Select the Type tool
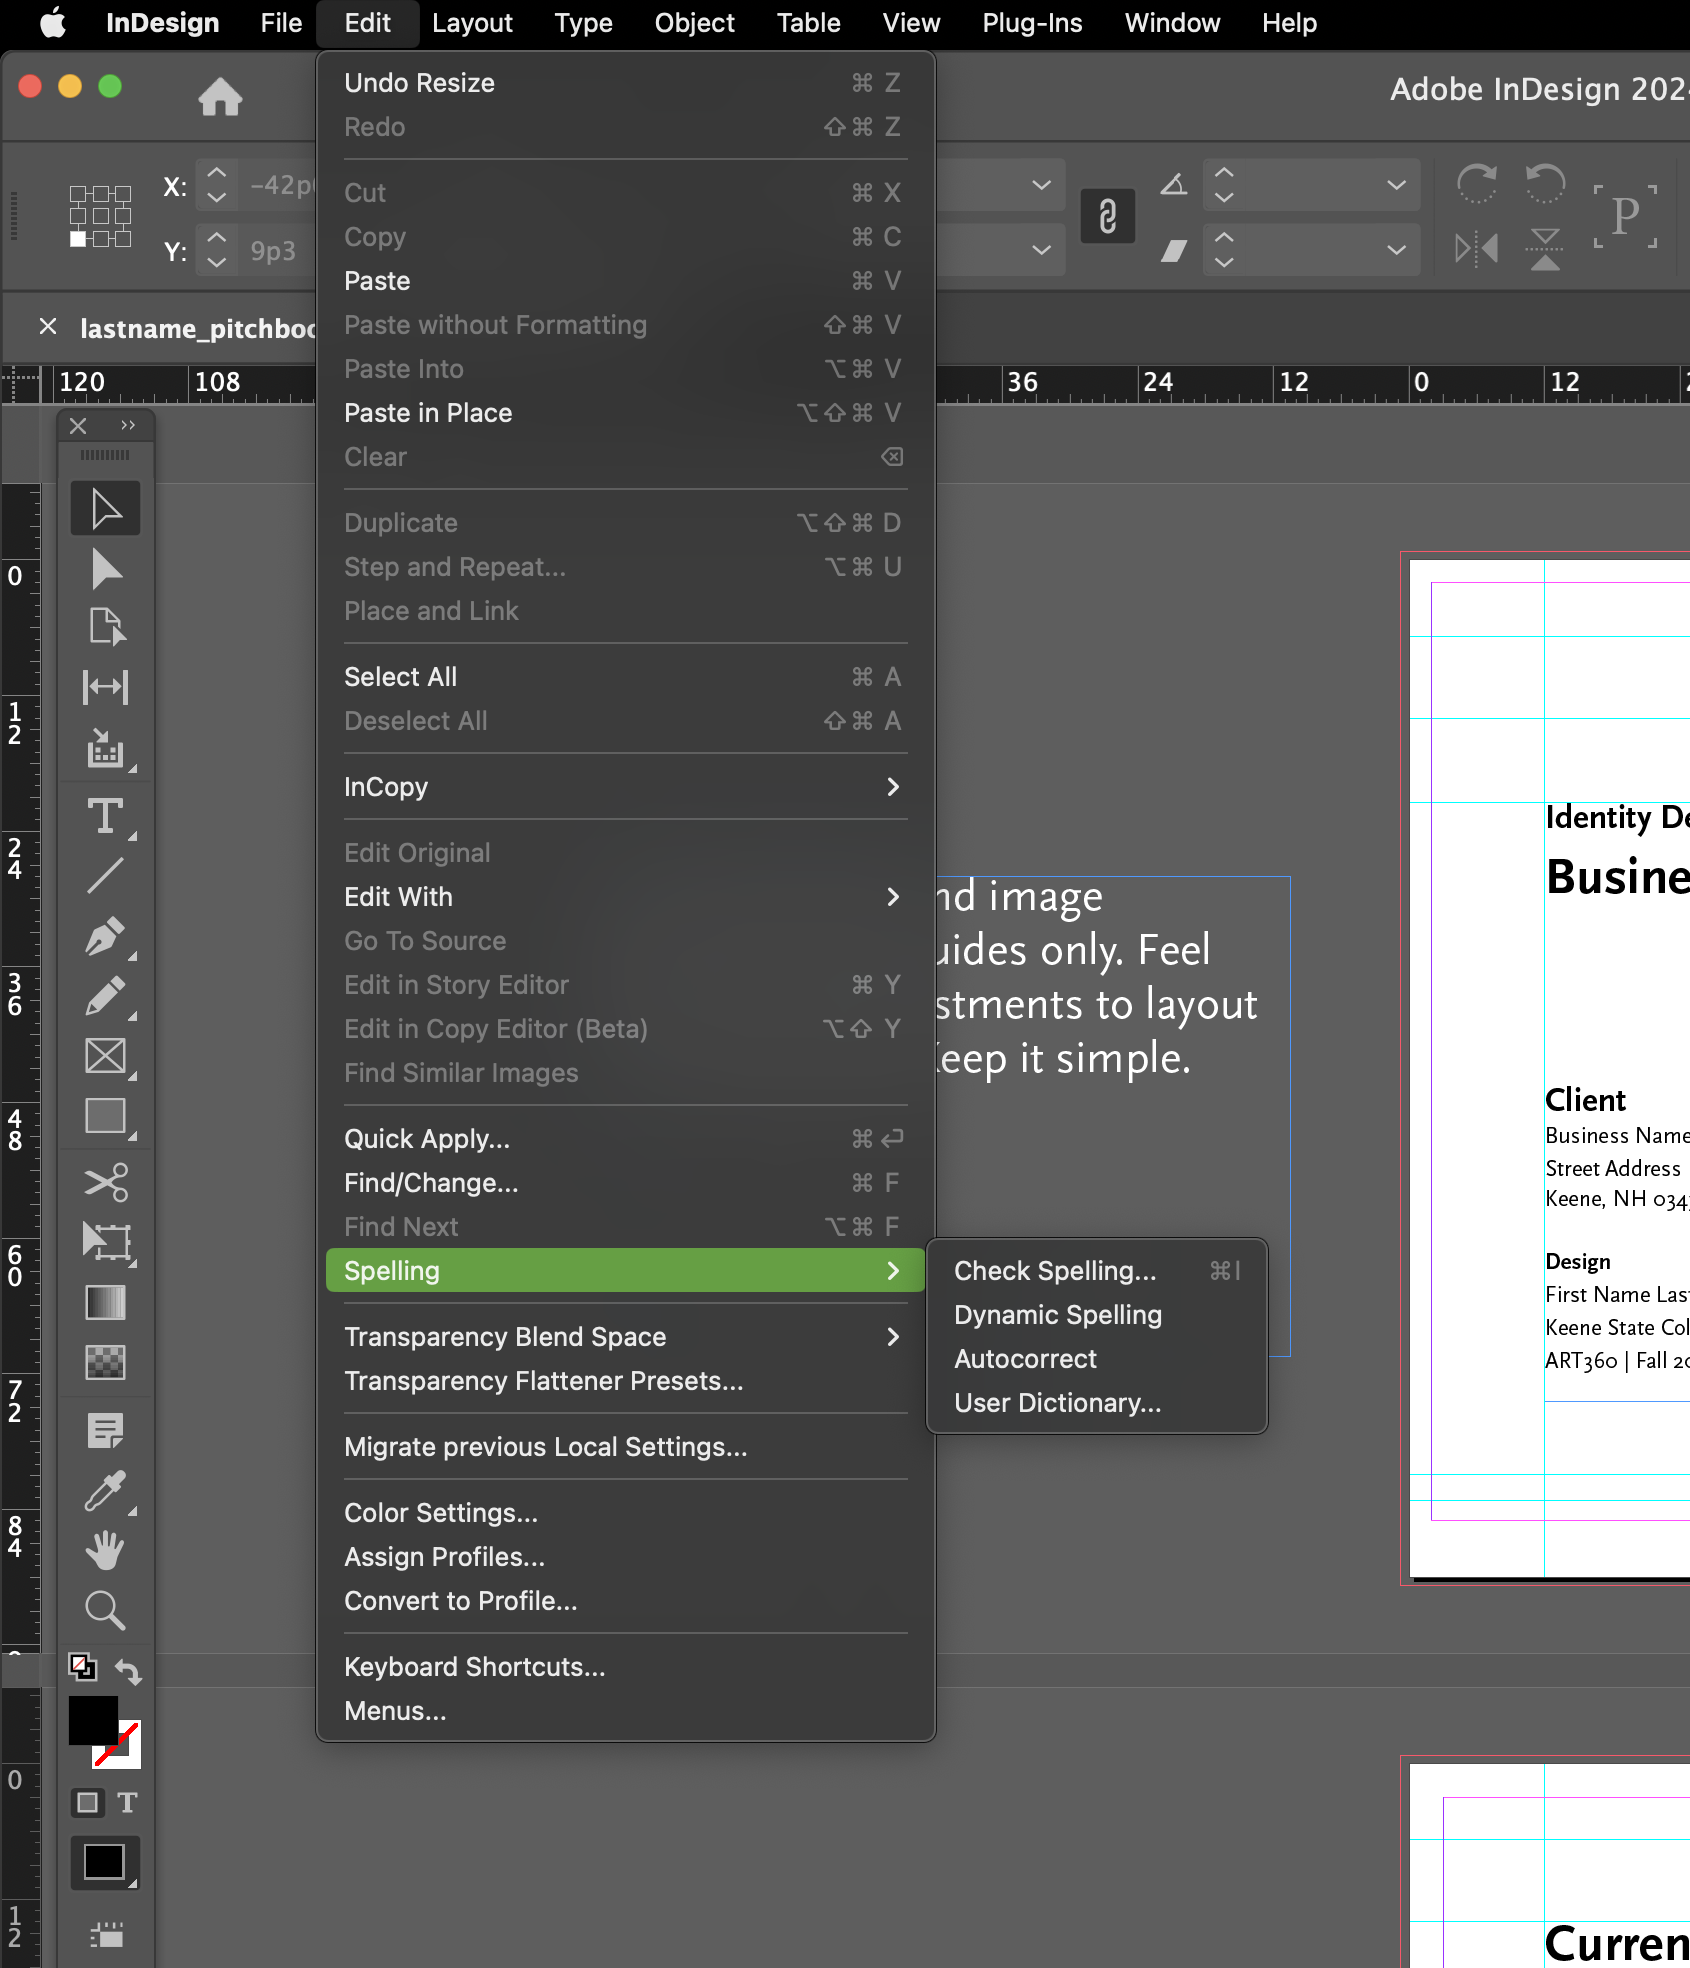Viewport: 1690px width, 1968px height. [104, 817]
